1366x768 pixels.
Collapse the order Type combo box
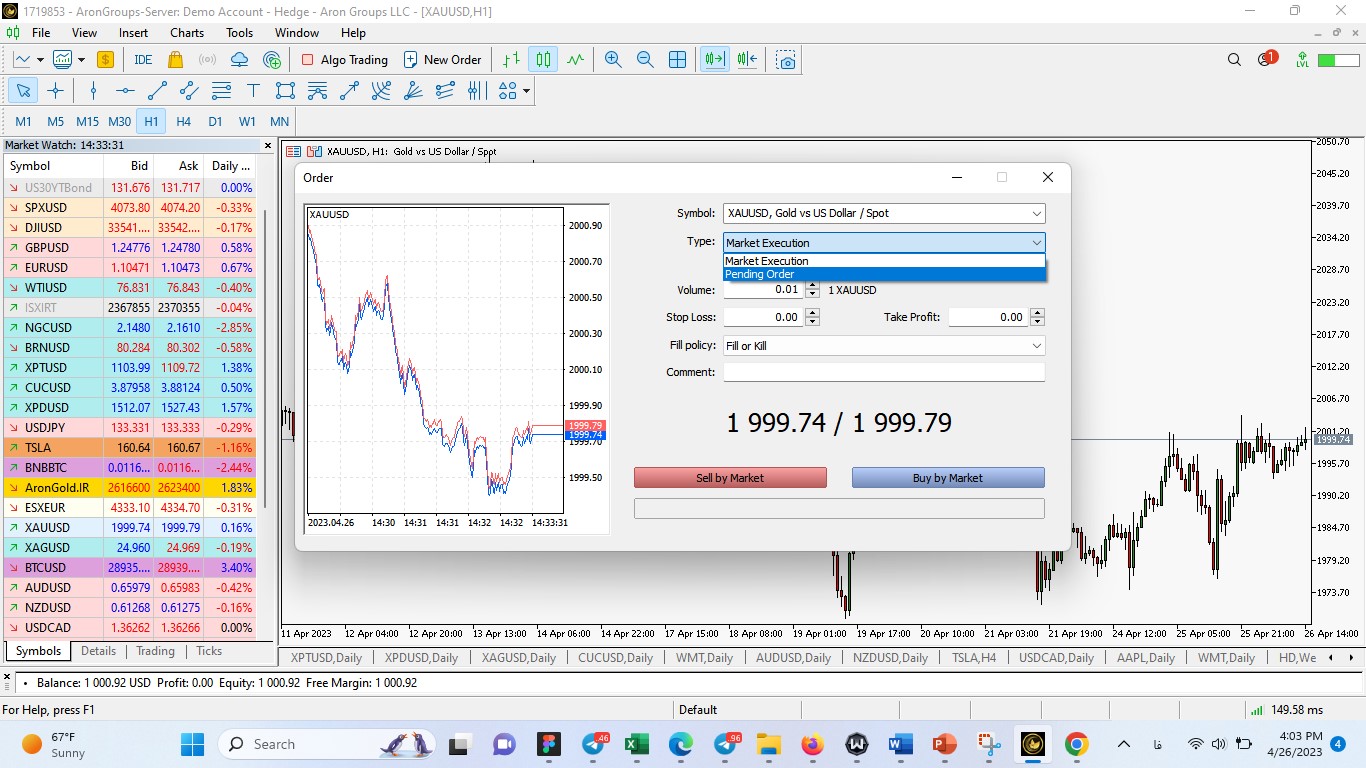coord(884,243)
